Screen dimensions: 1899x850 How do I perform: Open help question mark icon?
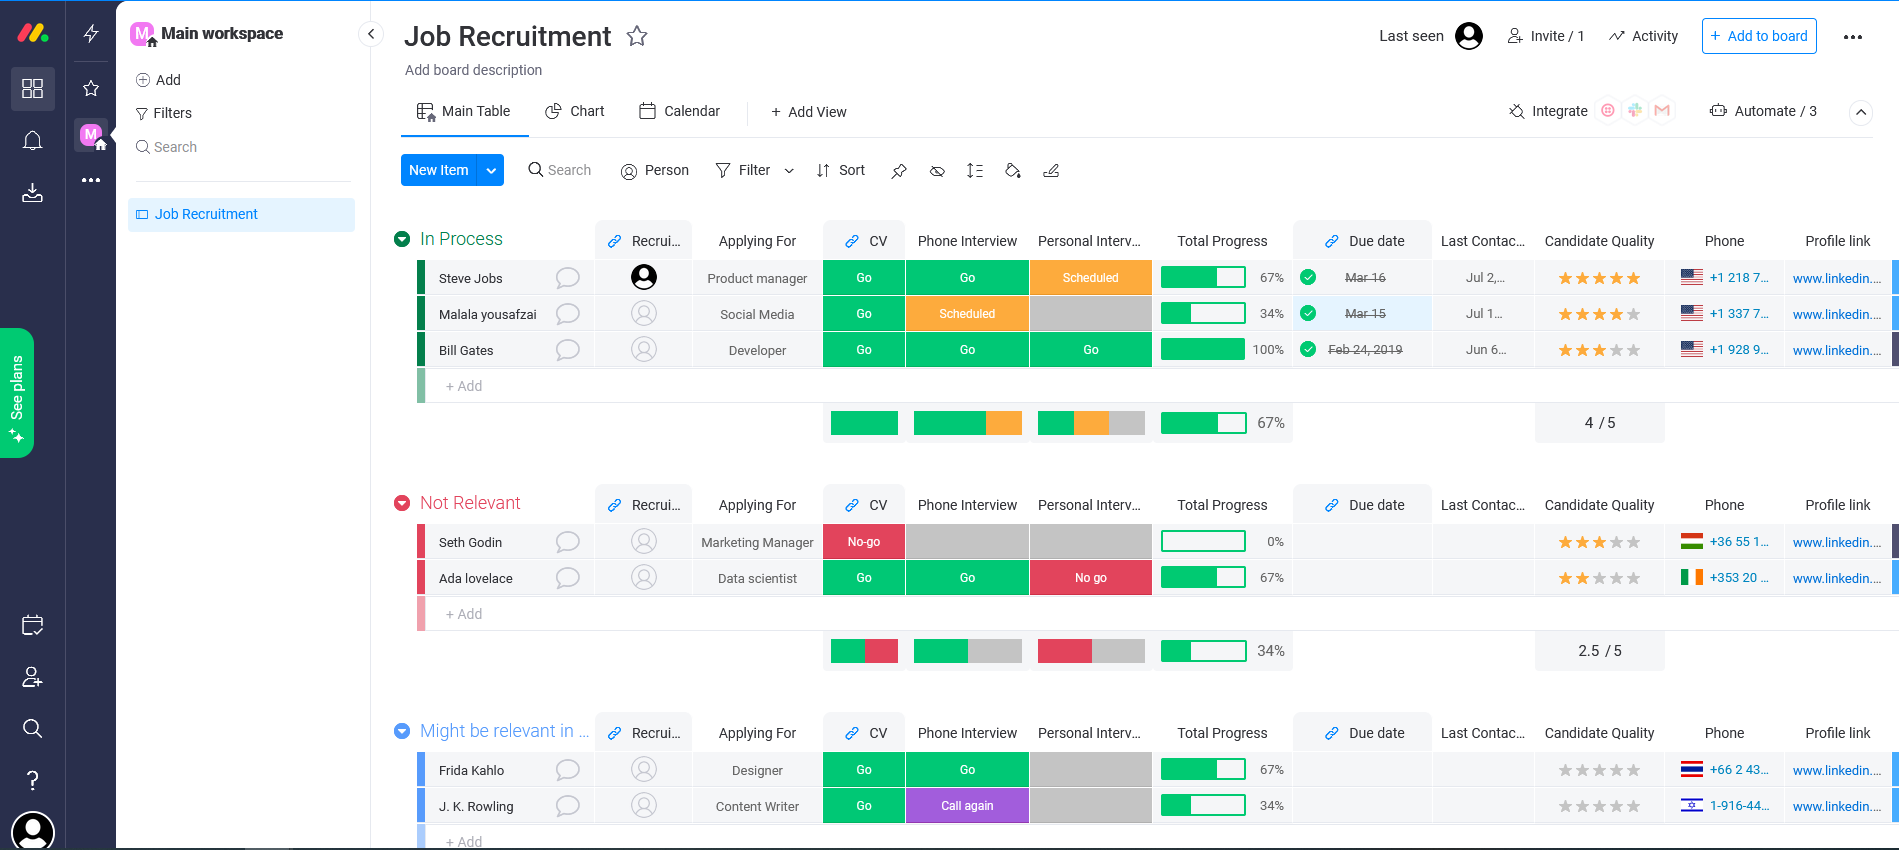32,780
